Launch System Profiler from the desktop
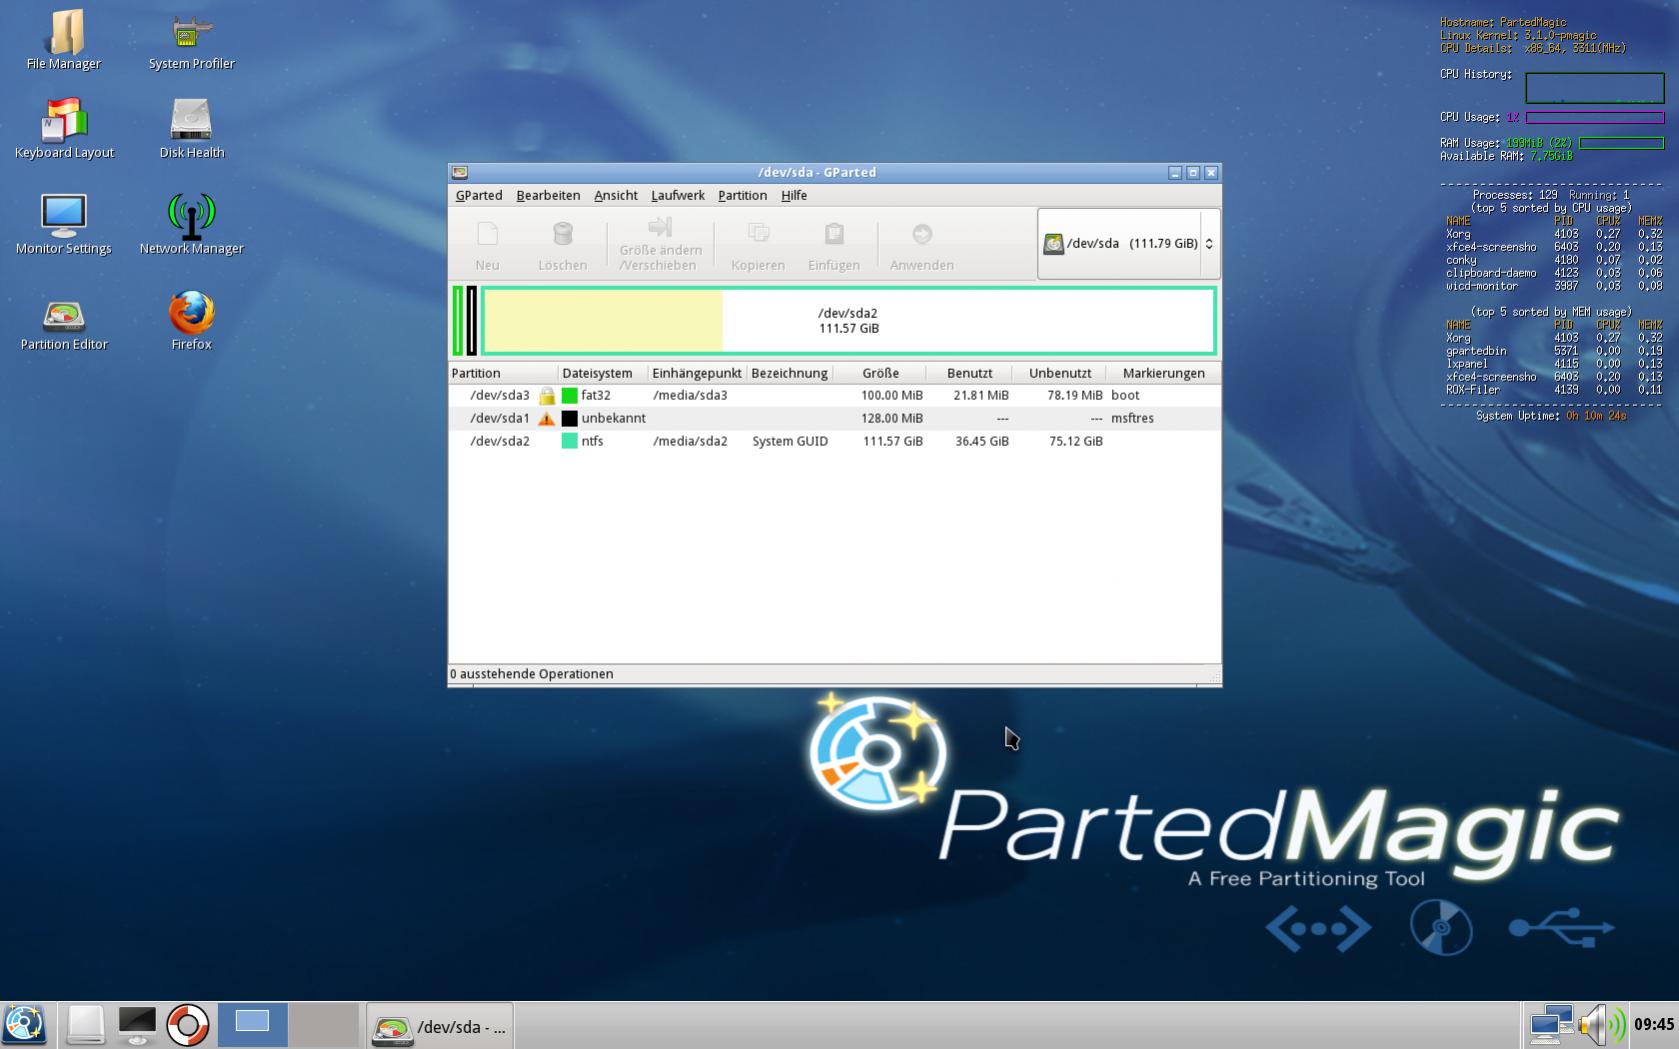Viewport: 1679px width, 1049px height. (x=191, y=41)
